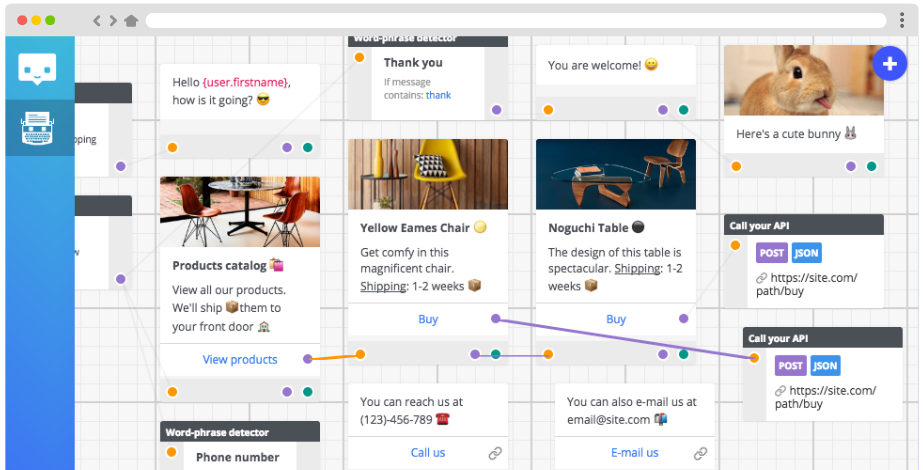This screenshot has width=923, height=470.
Task: Click the Phone number detector block
Action: (x=240, y=445)
